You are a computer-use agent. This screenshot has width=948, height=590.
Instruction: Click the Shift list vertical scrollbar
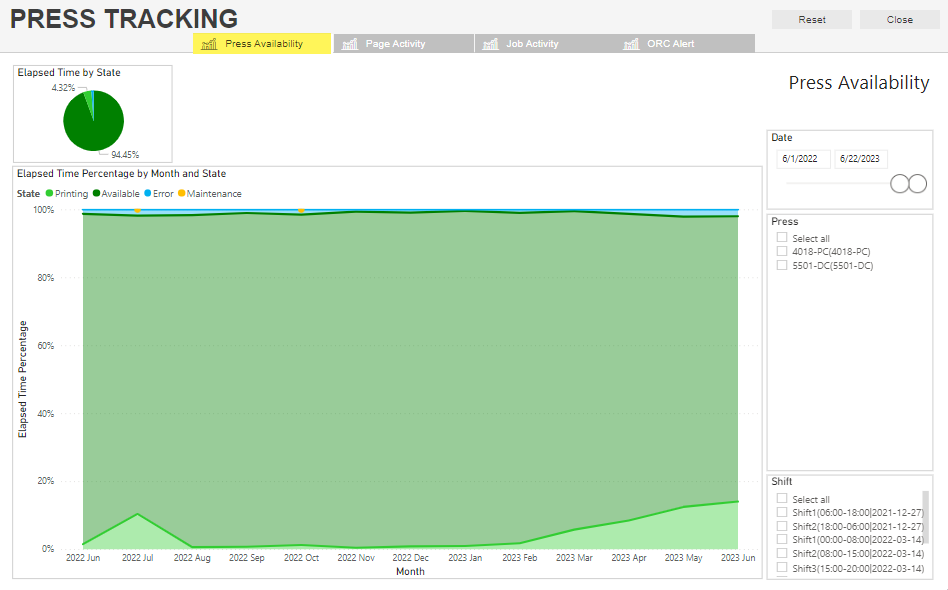pyautogui.click(x=925, y=515)
